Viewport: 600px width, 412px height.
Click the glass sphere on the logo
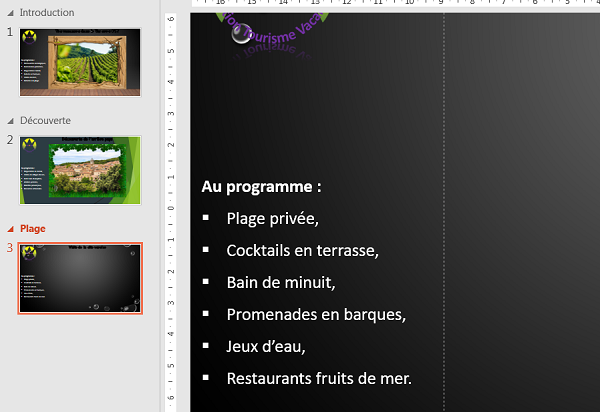coord(239,34)
